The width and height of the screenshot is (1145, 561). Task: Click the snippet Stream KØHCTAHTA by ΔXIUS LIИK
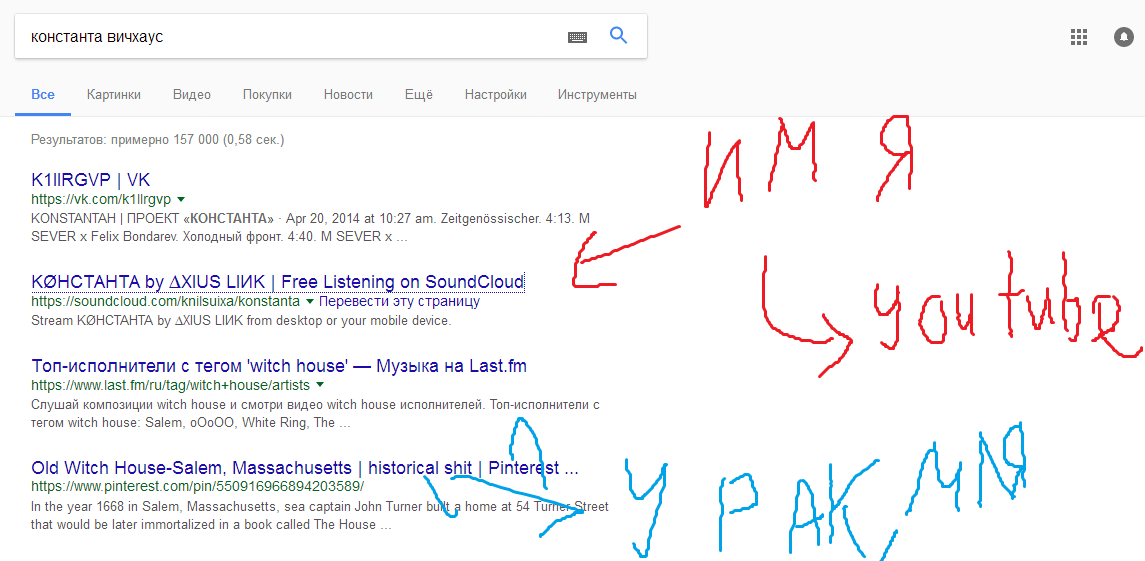242,320
